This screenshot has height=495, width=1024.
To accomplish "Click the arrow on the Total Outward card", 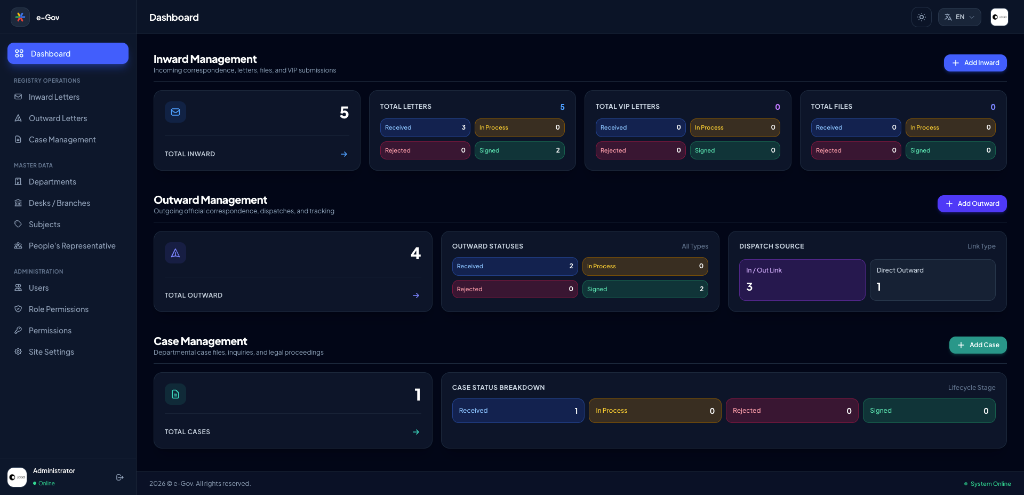I will pyautogui.click(x=416, y=295).
